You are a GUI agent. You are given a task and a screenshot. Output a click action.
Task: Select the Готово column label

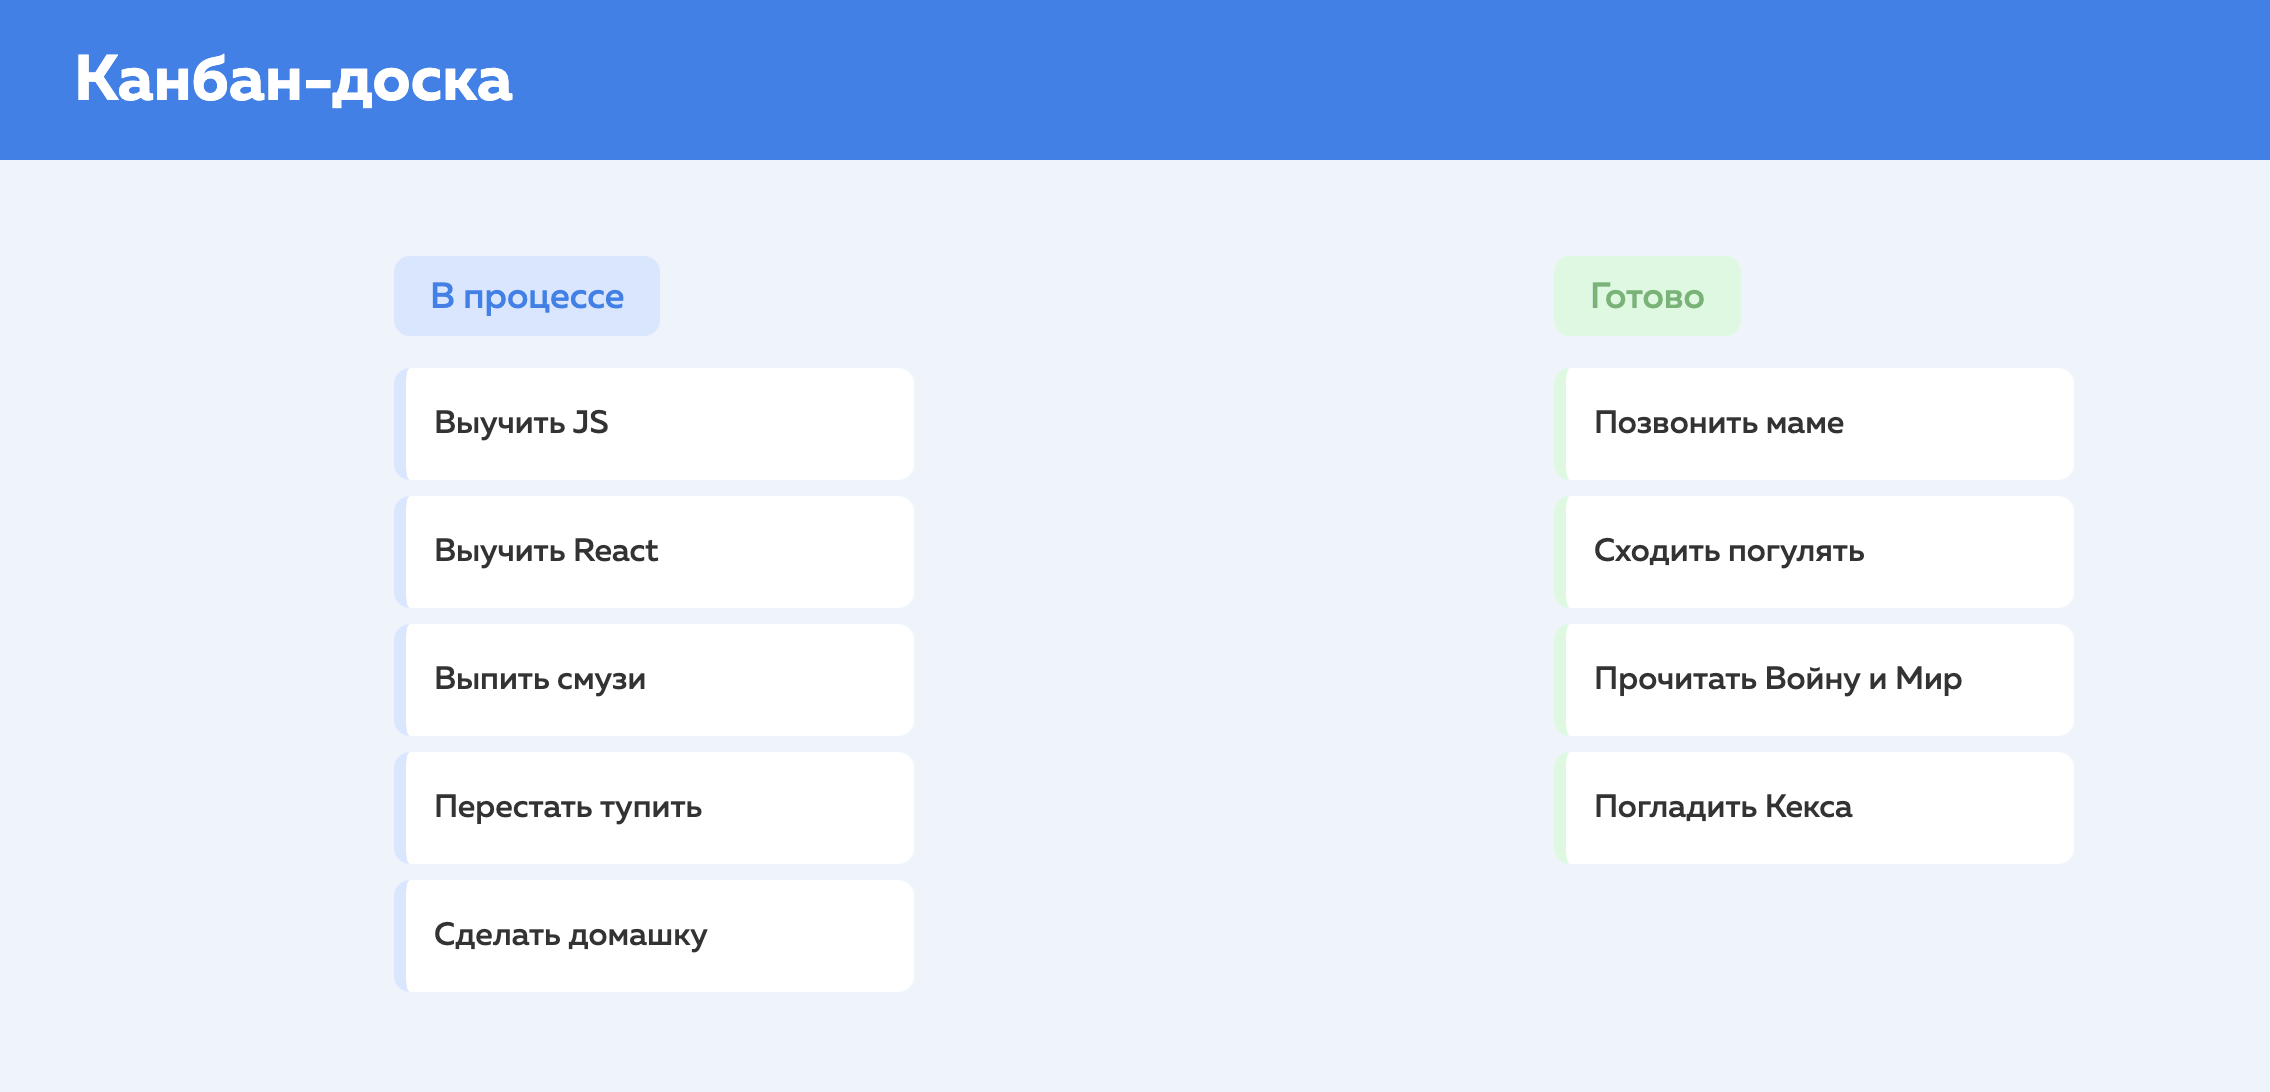click(1647, 296)
